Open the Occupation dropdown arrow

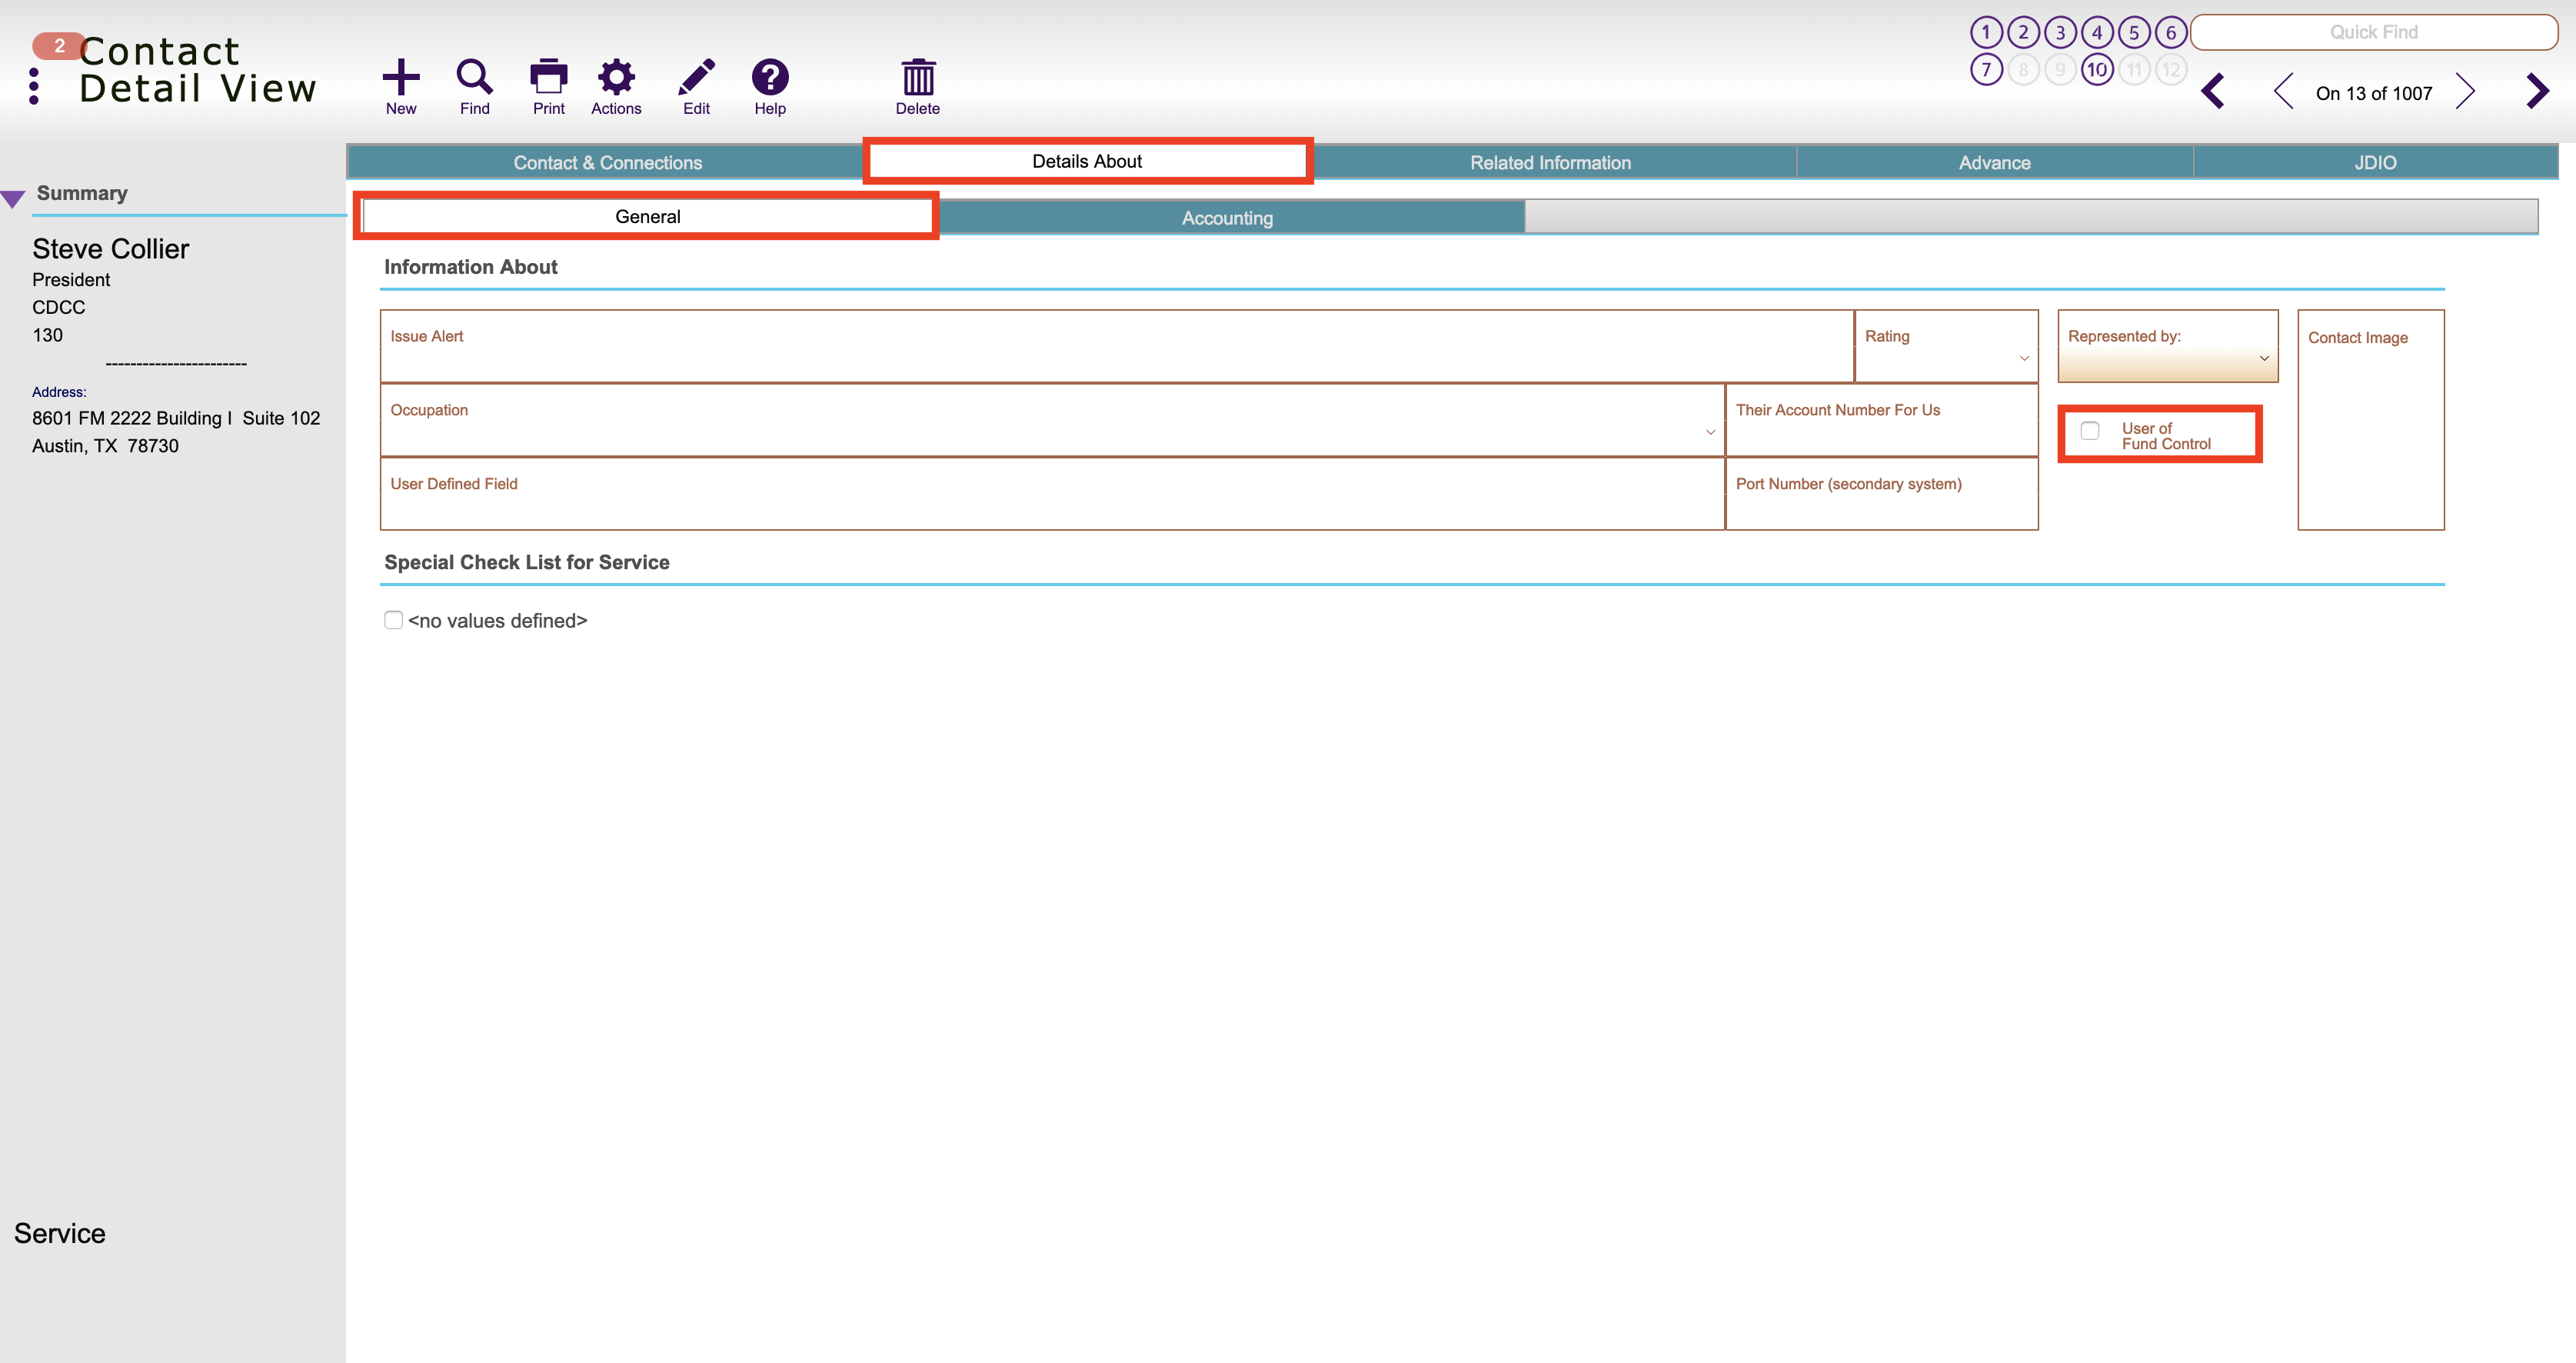(x=1710, y=432)
